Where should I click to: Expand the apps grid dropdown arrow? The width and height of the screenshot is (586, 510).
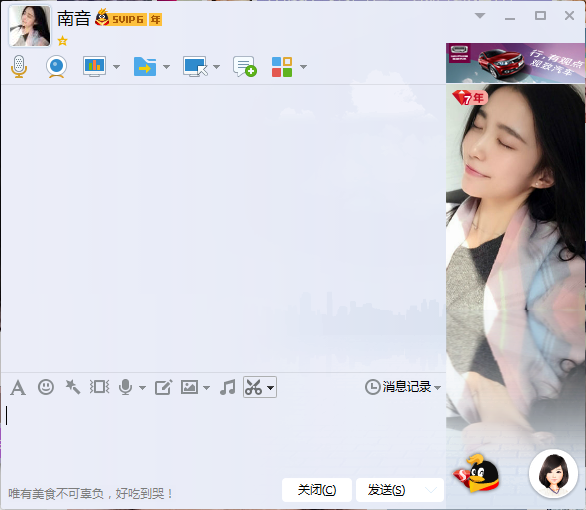coord(303,67)
